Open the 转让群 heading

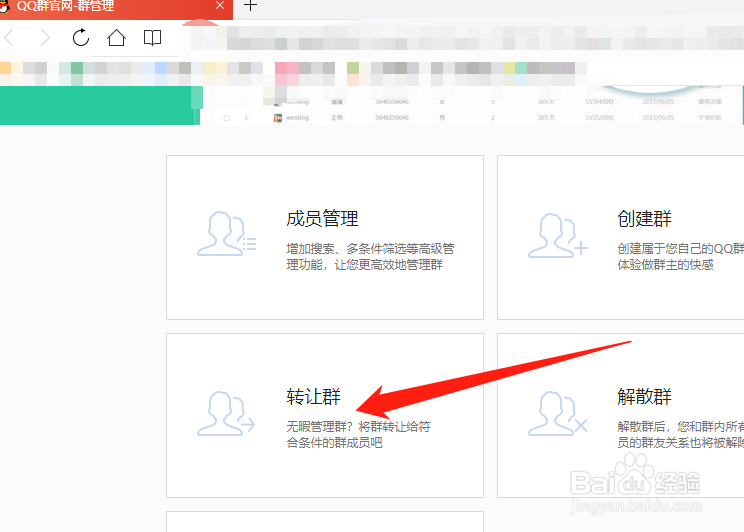314,397
